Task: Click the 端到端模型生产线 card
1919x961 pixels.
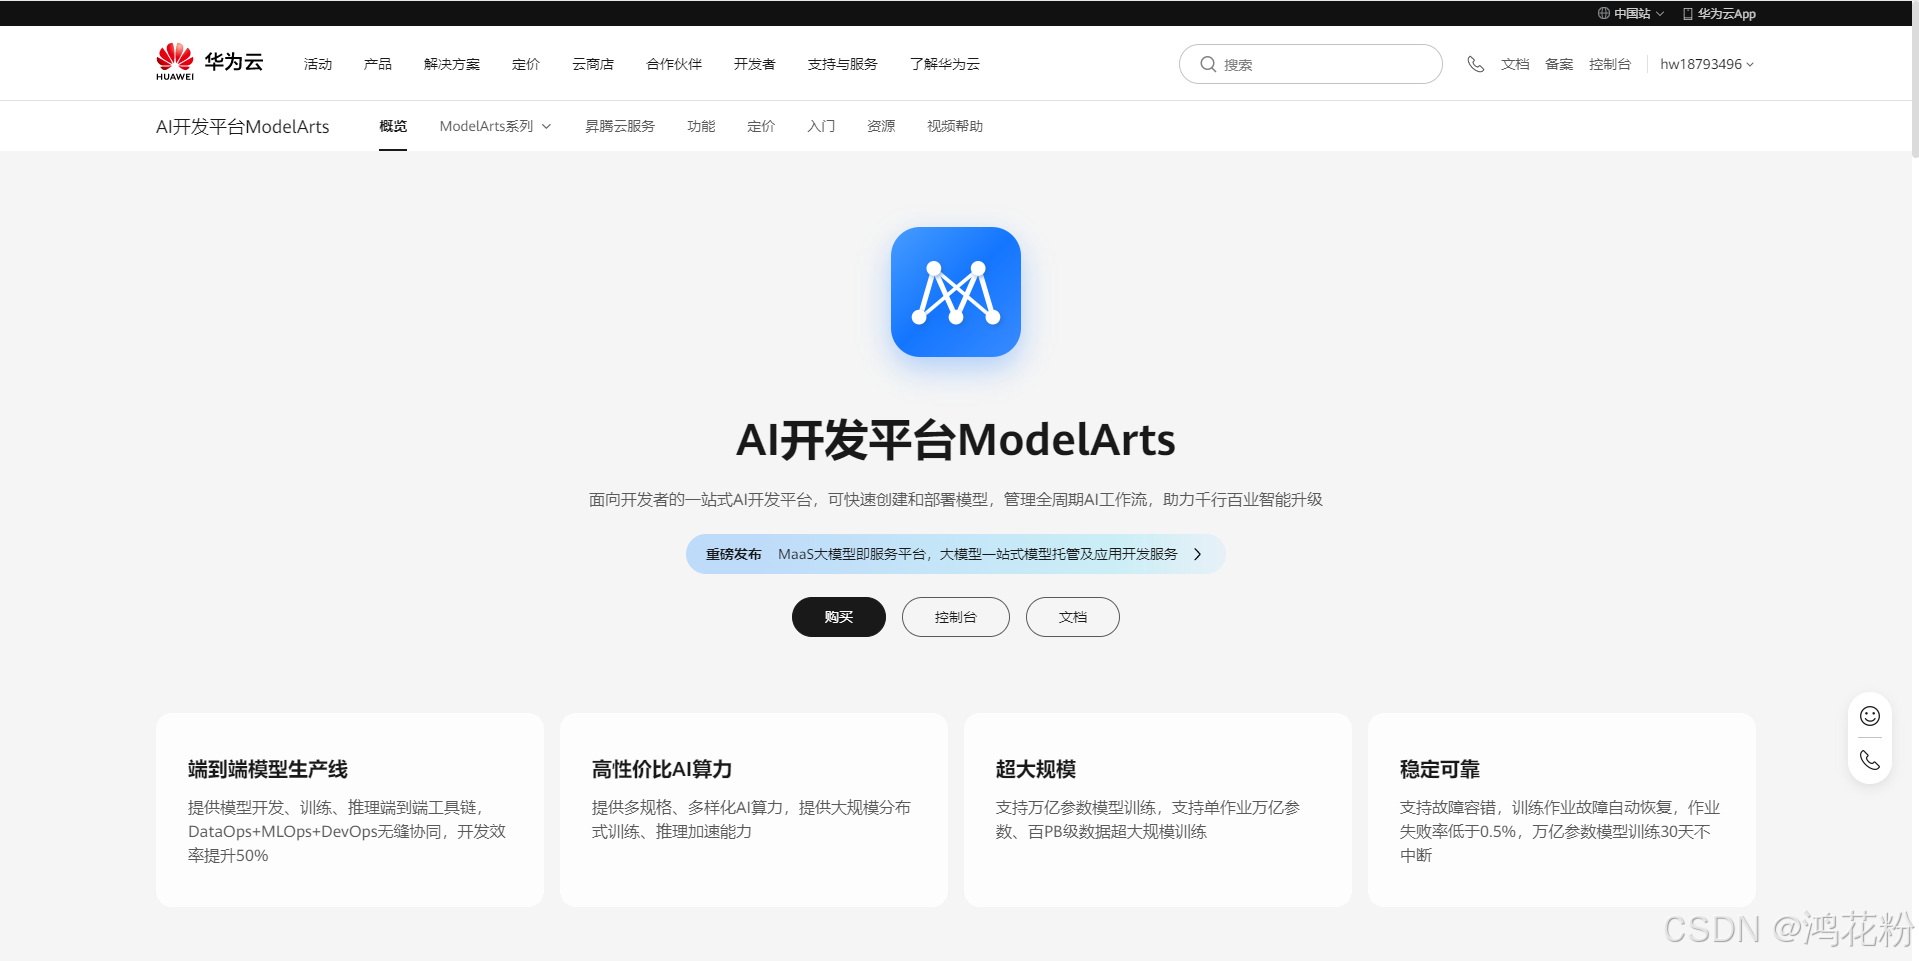Action: point(350,810)
